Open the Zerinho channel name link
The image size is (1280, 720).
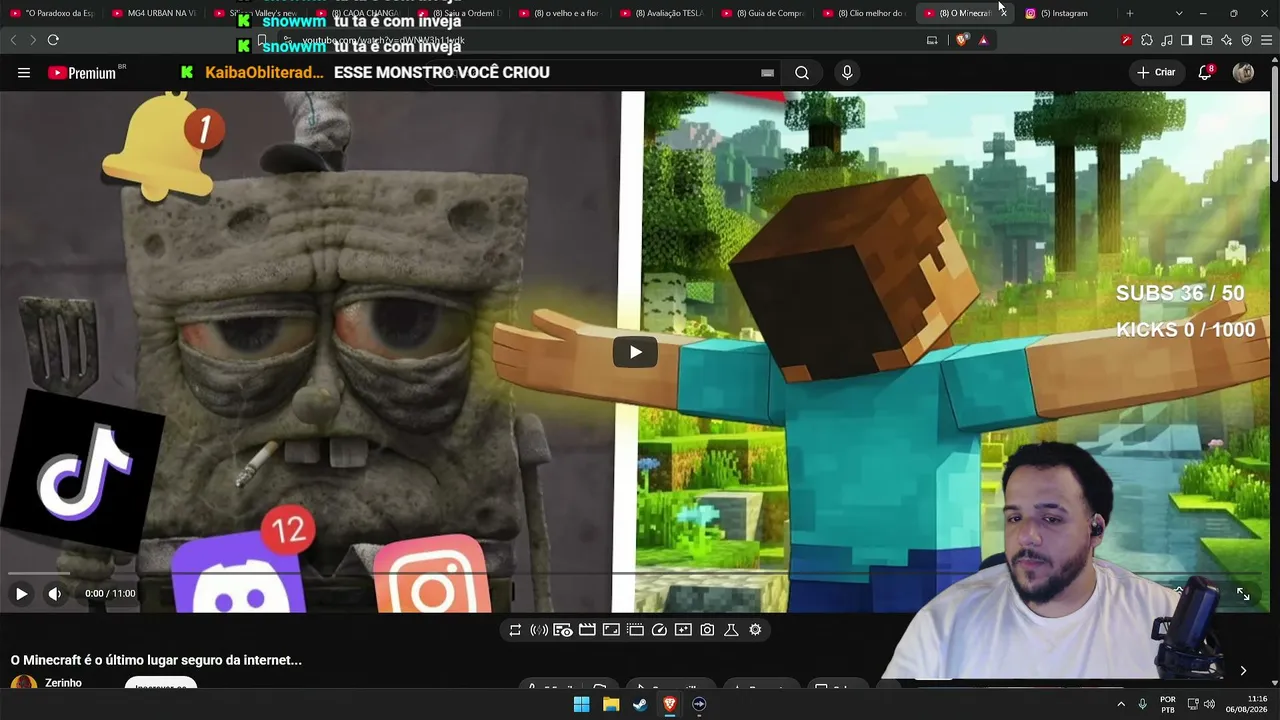tap(63, 683)
